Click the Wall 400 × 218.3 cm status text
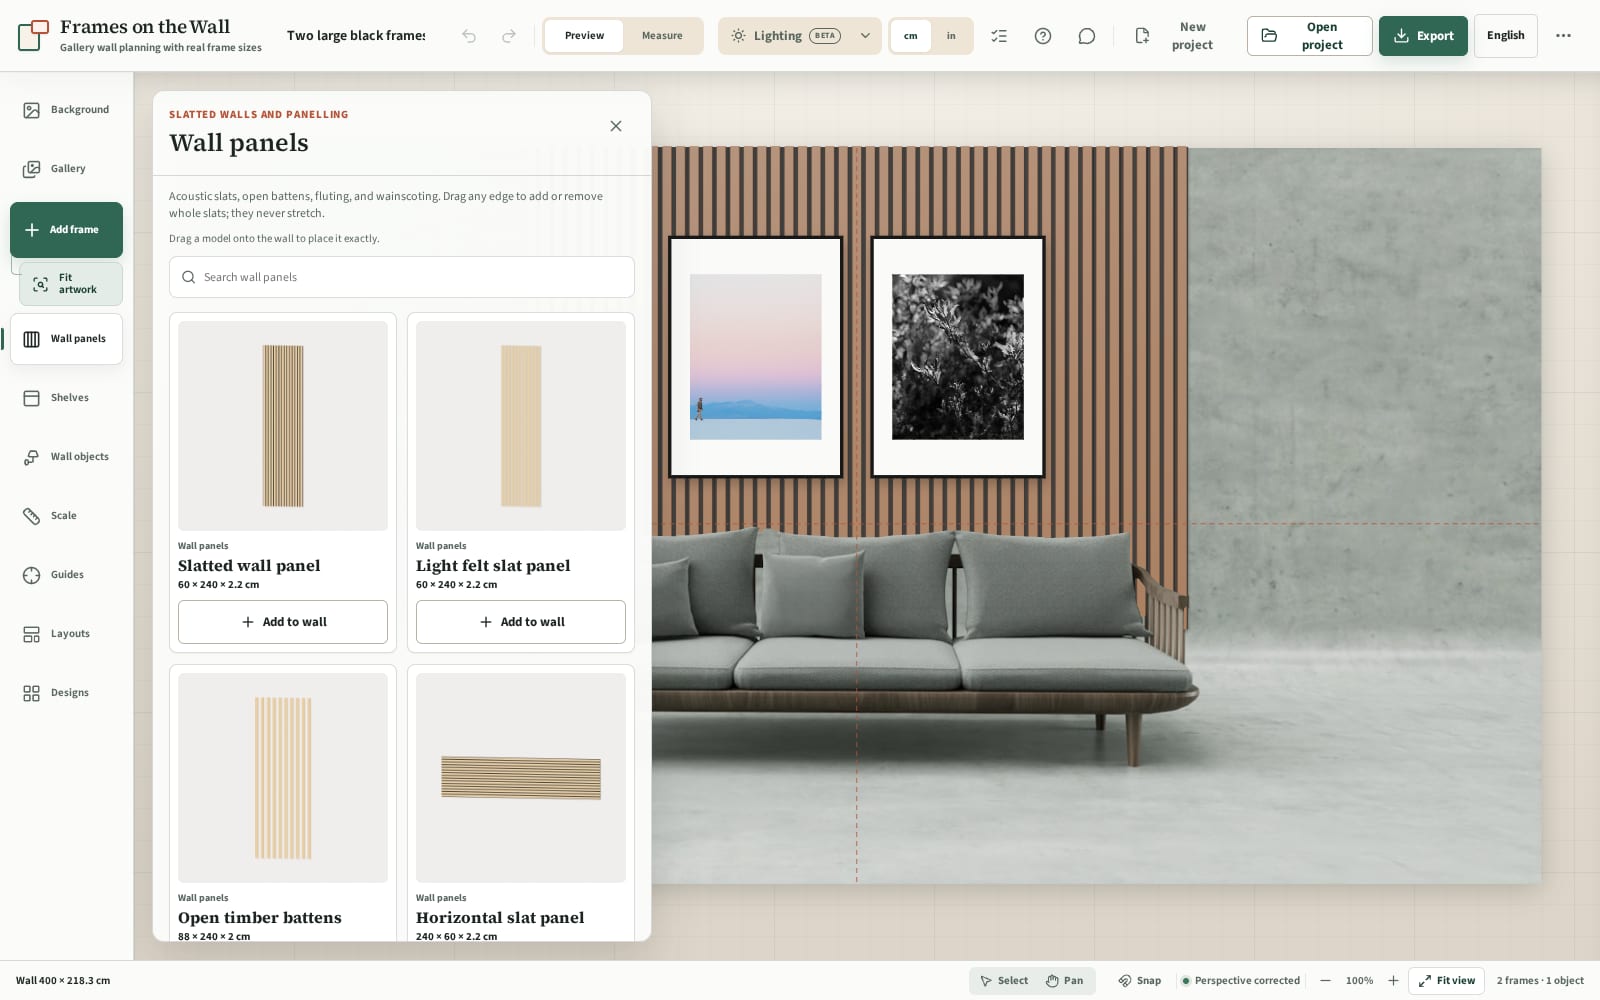 click(x=63, y=981)
